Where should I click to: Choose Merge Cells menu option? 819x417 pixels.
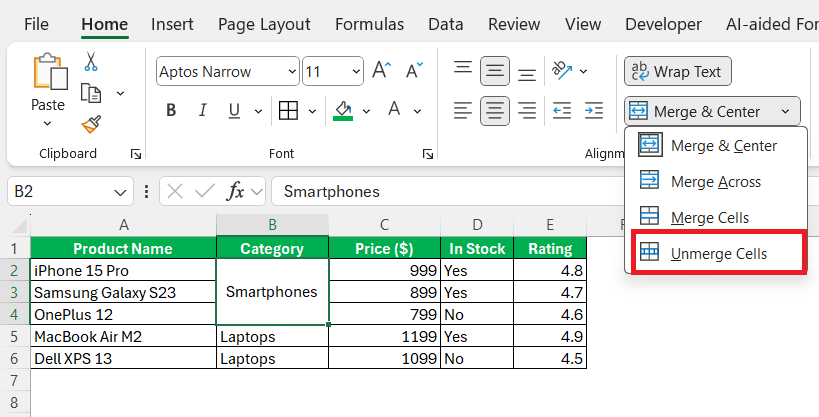click(717, 217)
